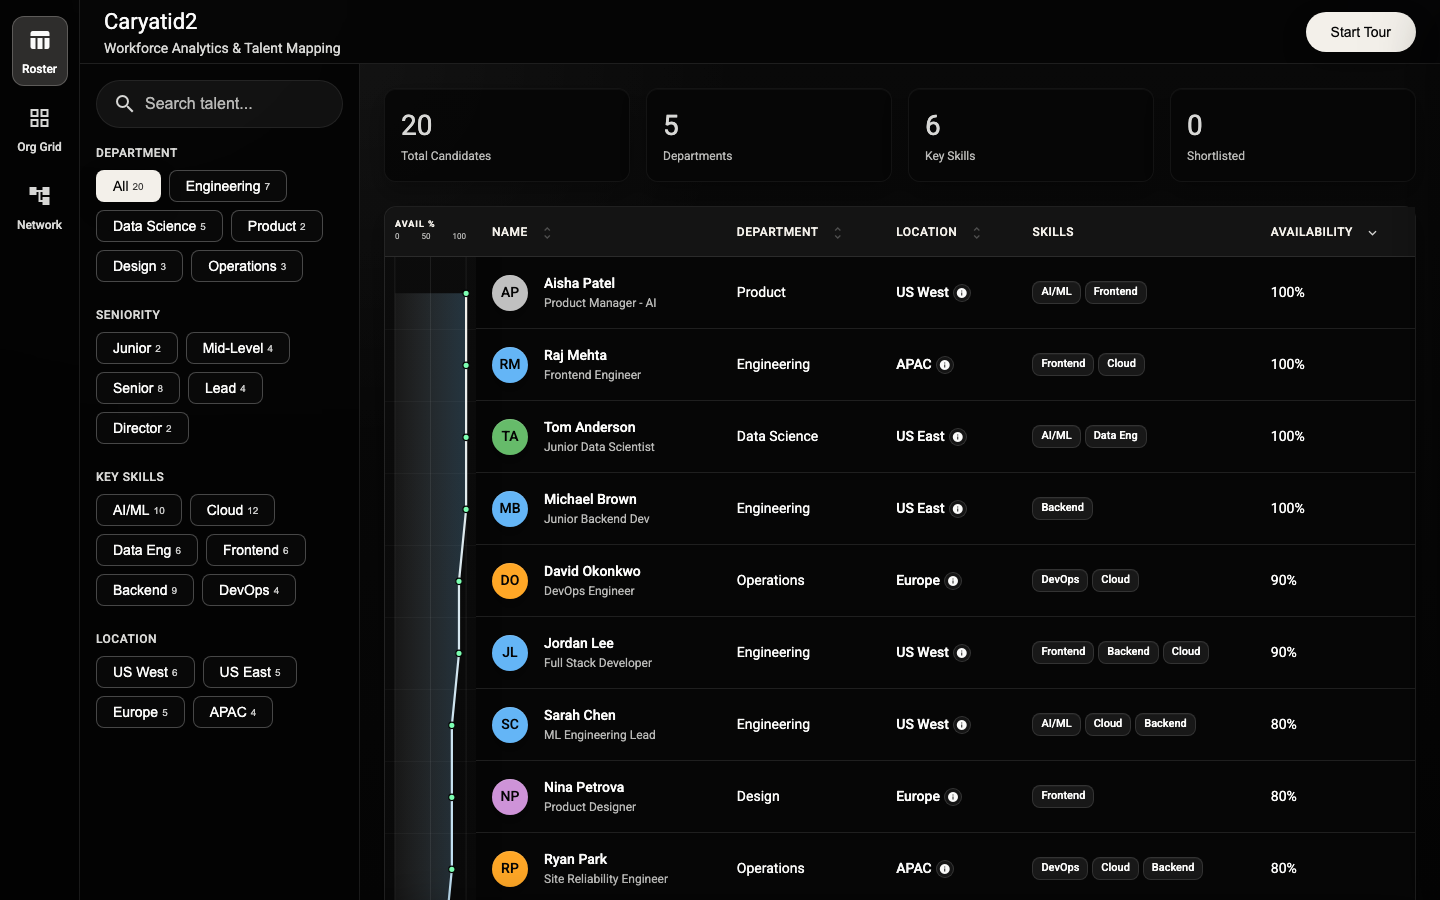Click availability chart point for Sarah Chen
The image size is (1440, 900).
tap(452, 725)
